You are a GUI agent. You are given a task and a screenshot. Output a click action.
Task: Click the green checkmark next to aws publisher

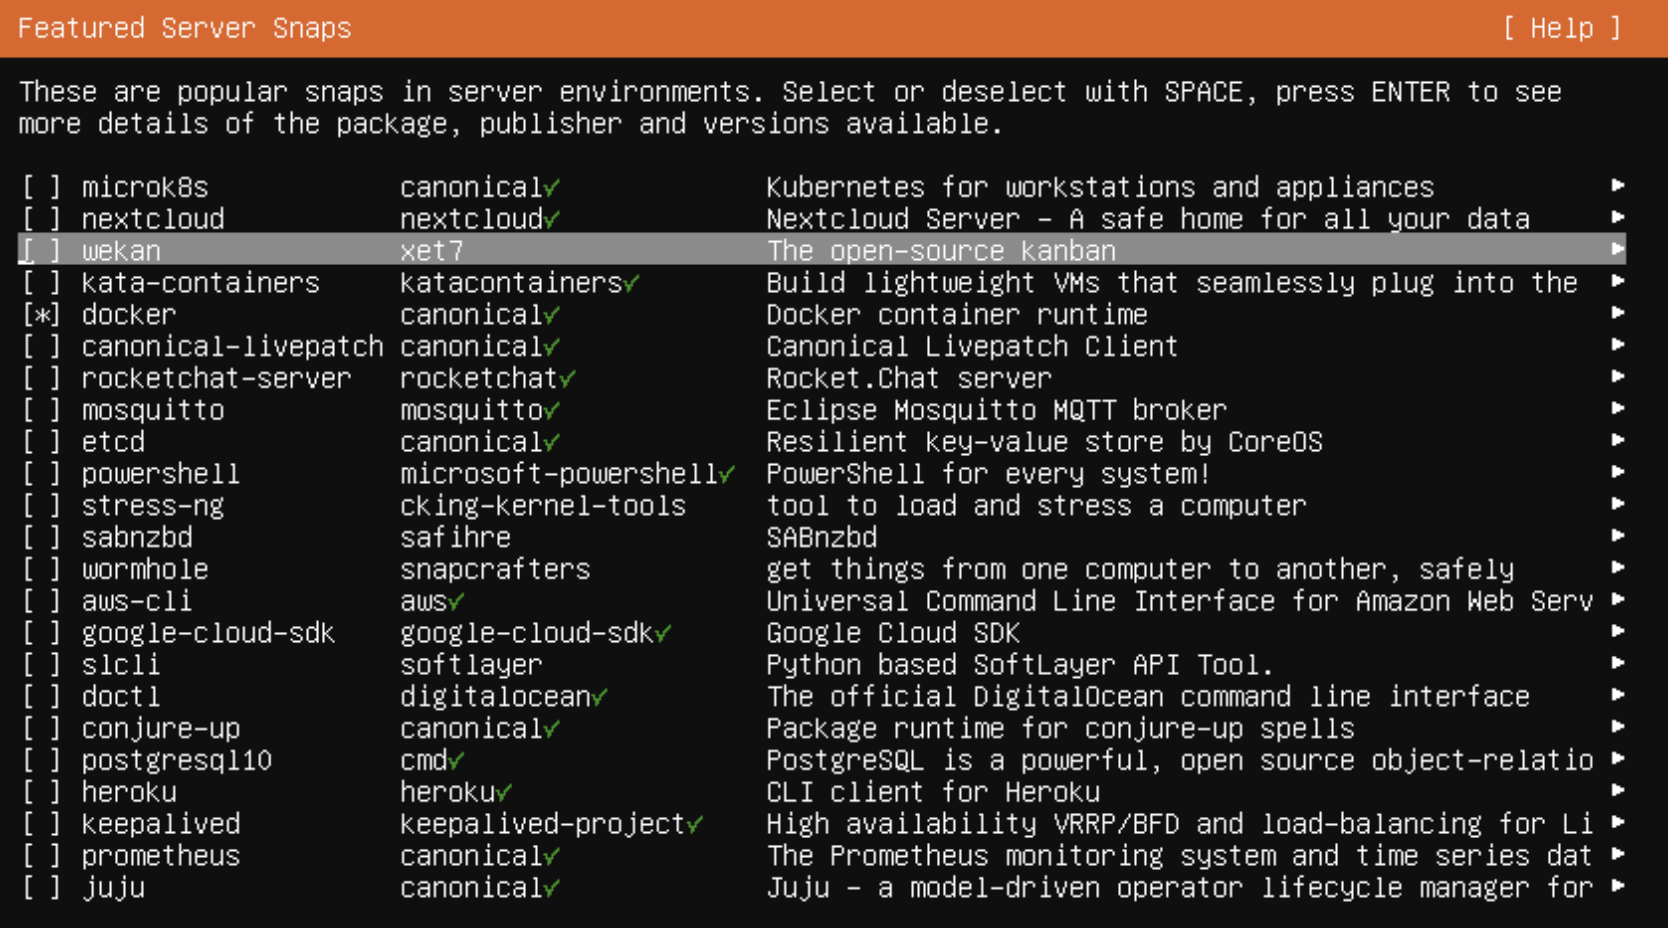click(456, 602)
